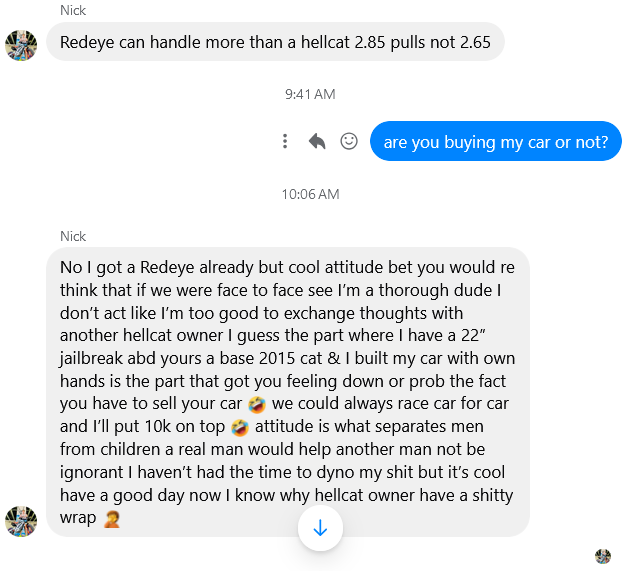Click the laughing emoji after "sell your car"
The width and height of the screenshot is (625, 571).
click(x=257, y=405)
